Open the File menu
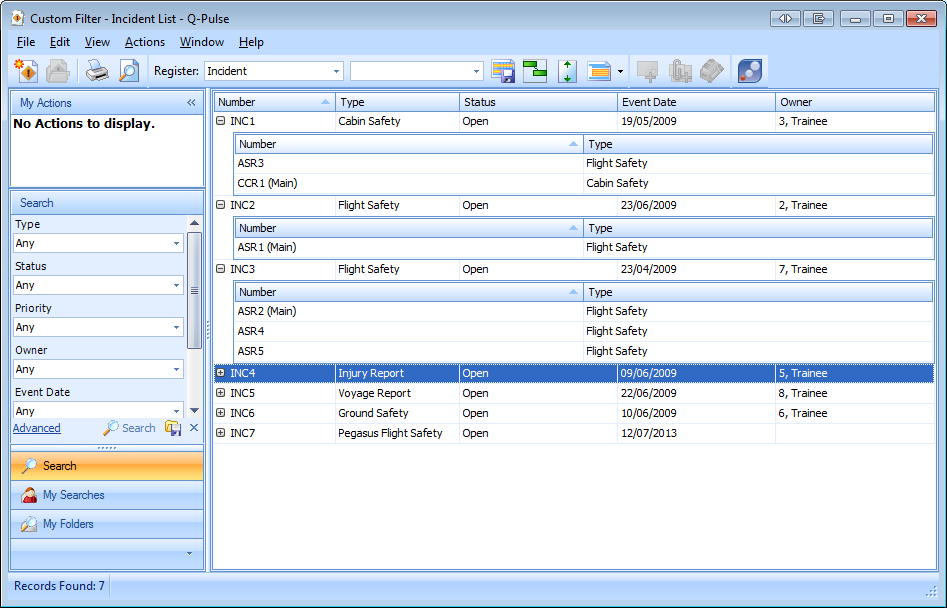 (x=26, y=42)
